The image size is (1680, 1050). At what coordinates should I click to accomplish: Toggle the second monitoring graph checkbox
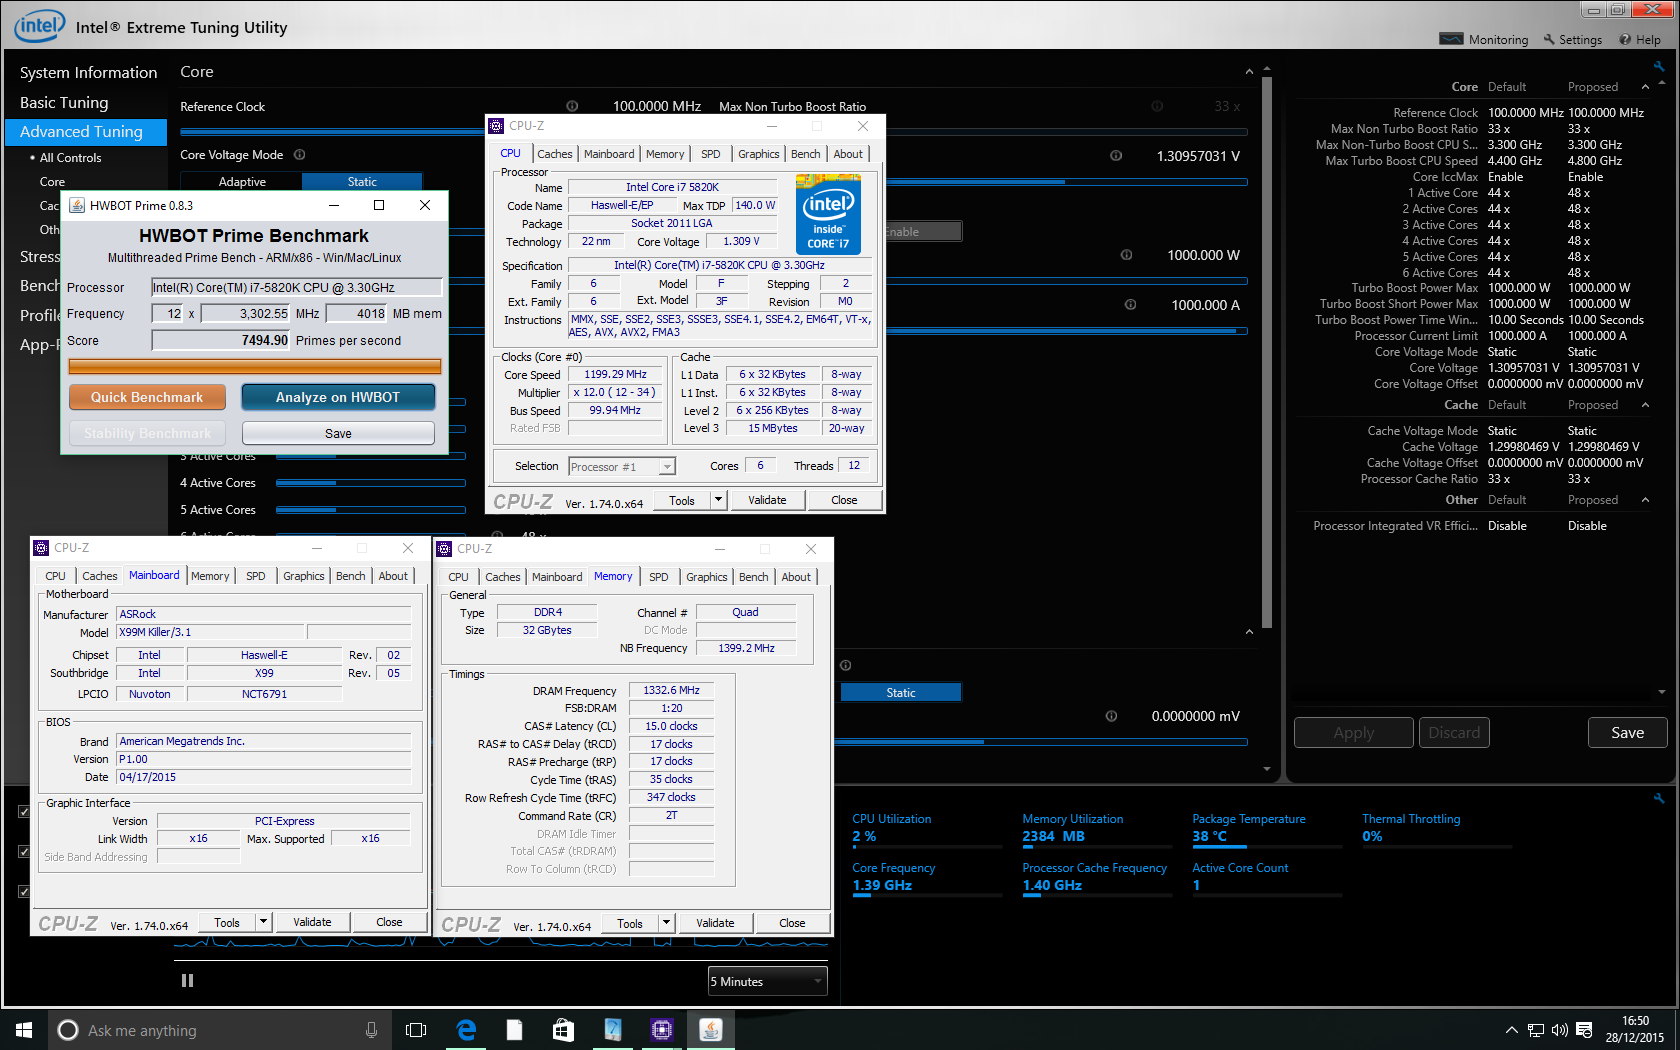[x=23, y=852]
